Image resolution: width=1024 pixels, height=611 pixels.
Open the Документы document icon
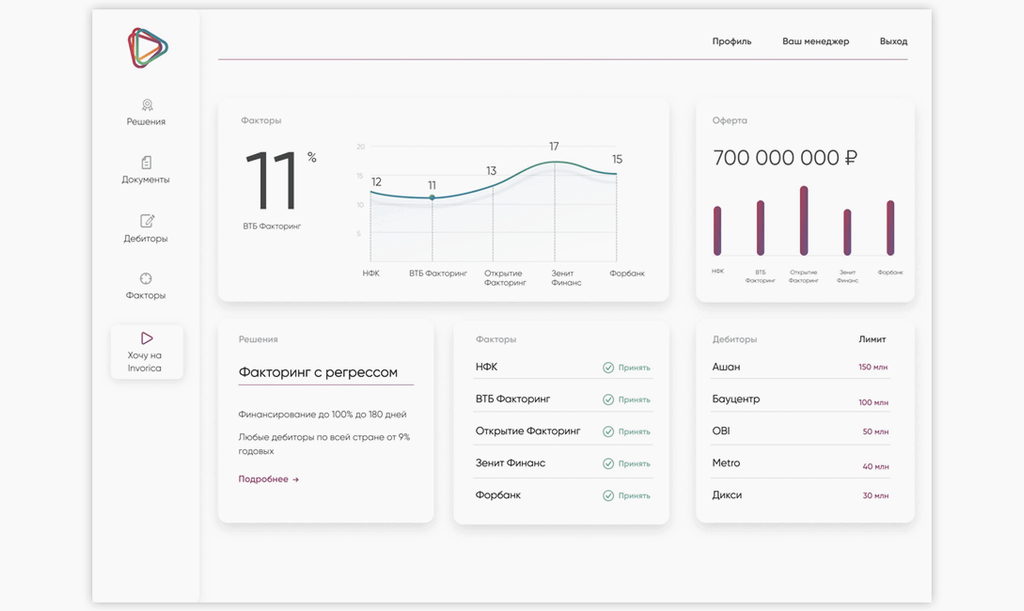146,162
